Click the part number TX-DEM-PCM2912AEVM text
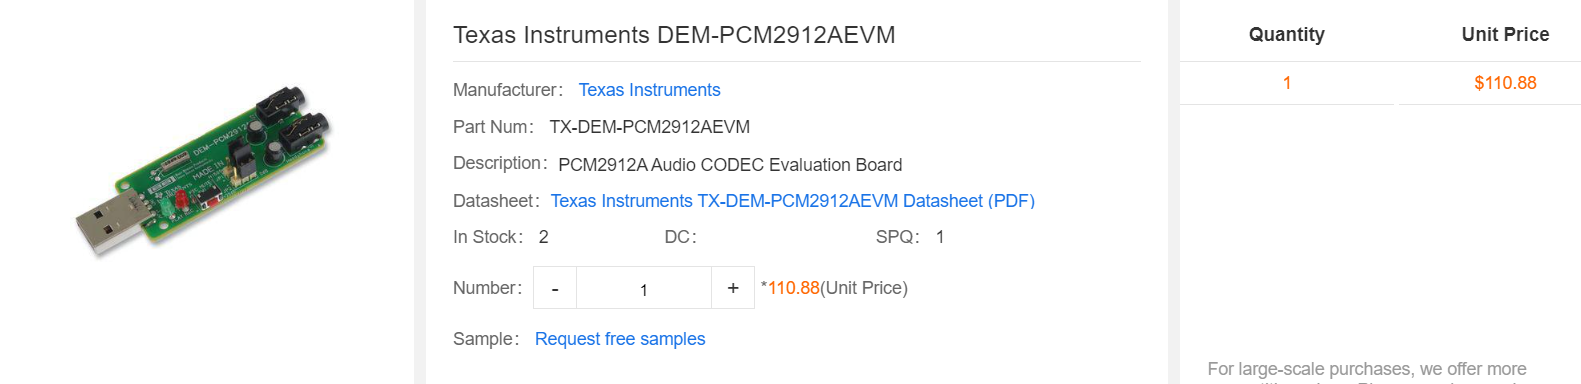 [649, 127]
